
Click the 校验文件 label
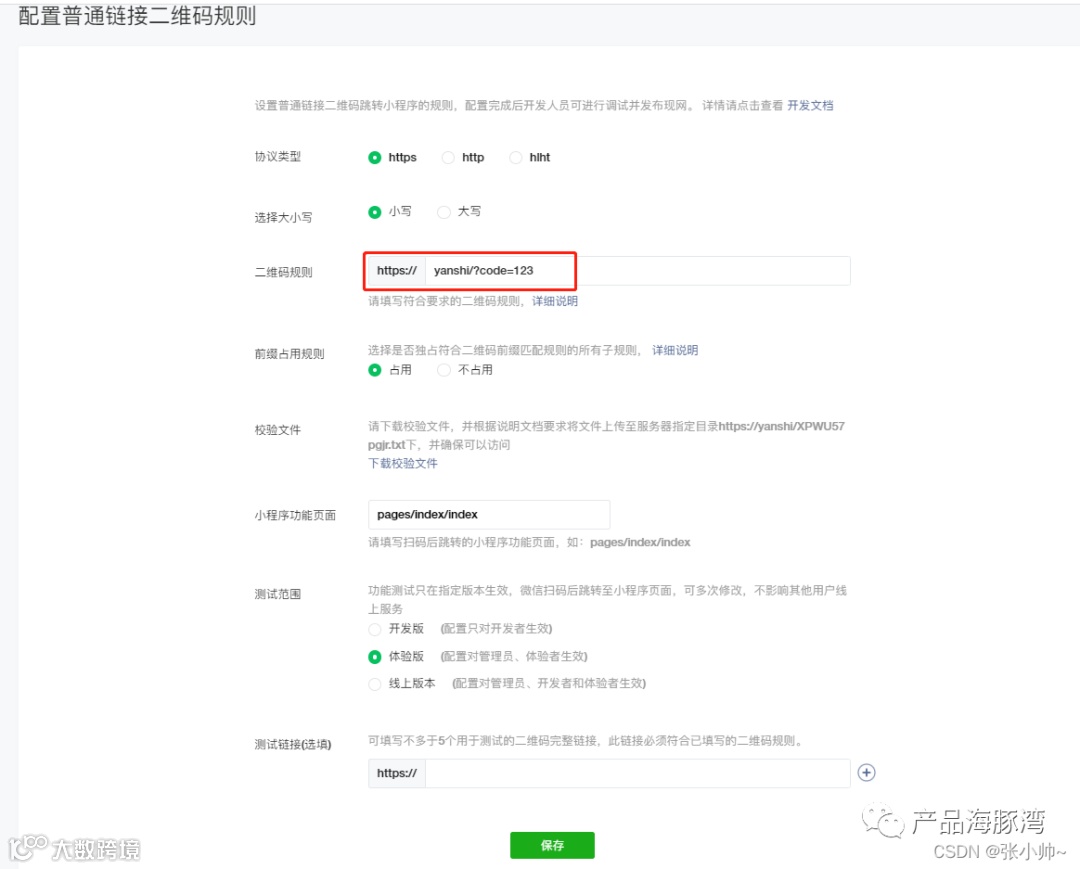tap(278, 430)
